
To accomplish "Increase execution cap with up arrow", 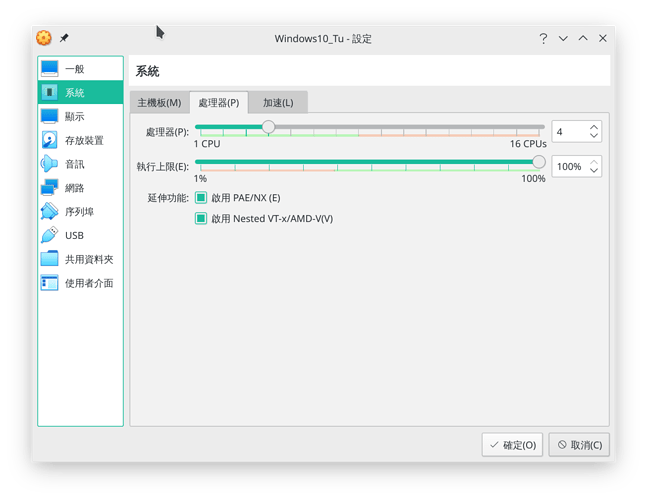I will click(594, 162).
